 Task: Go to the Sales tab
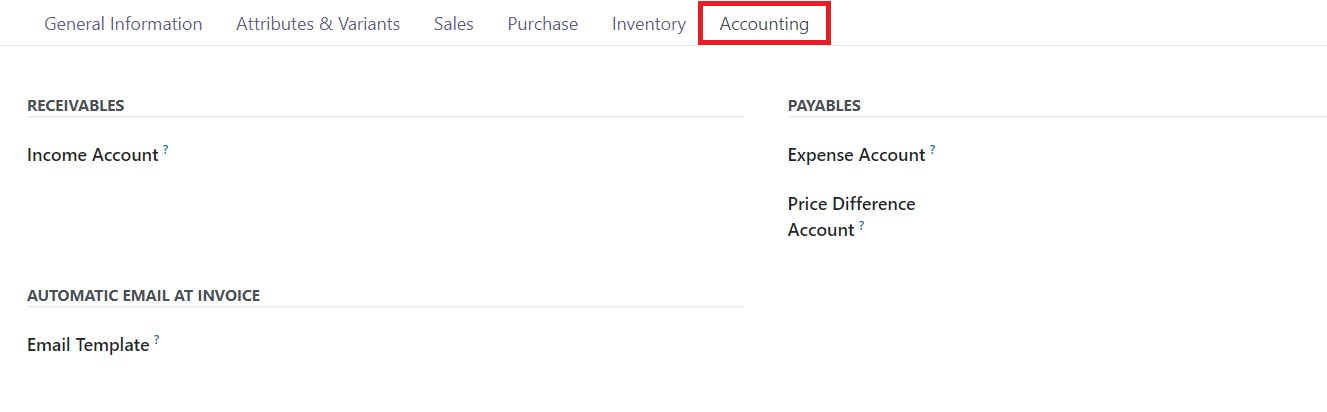pos(454,24)
